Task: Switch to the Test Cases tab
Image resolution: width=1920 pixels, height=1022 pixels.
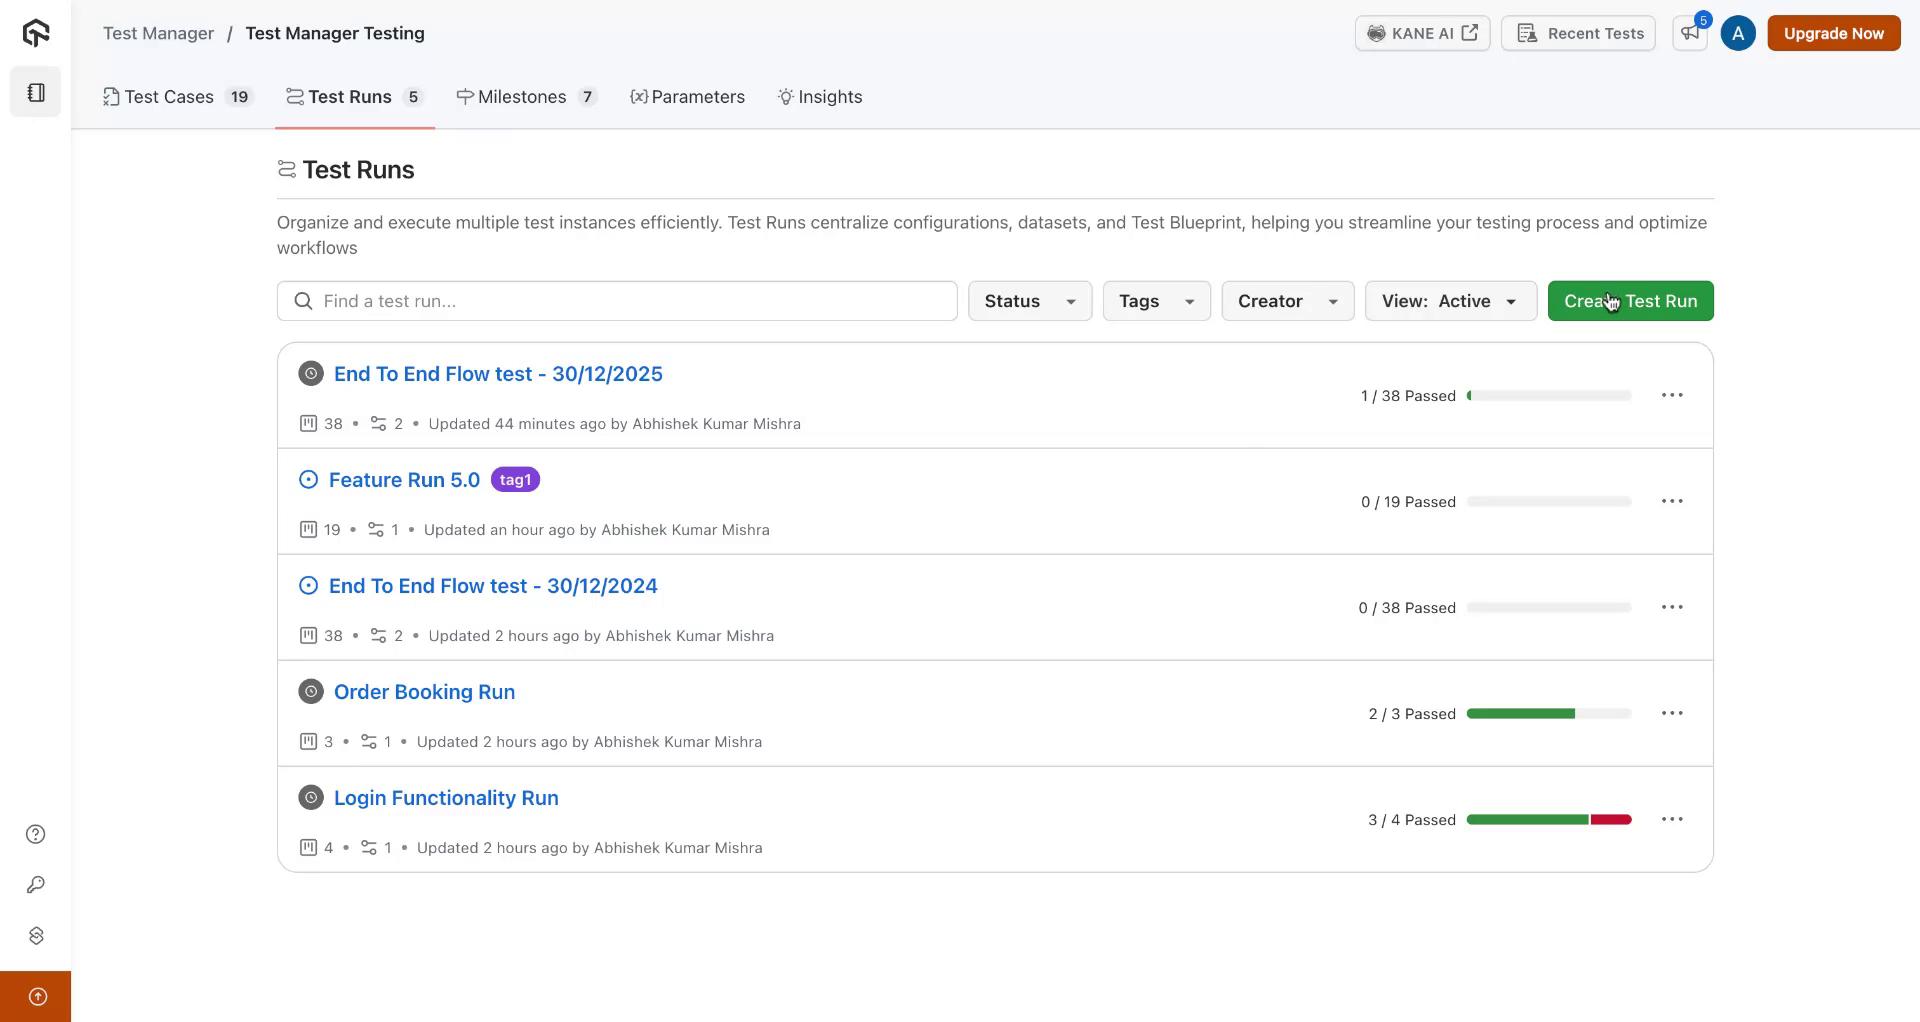Action: [178, 97]
